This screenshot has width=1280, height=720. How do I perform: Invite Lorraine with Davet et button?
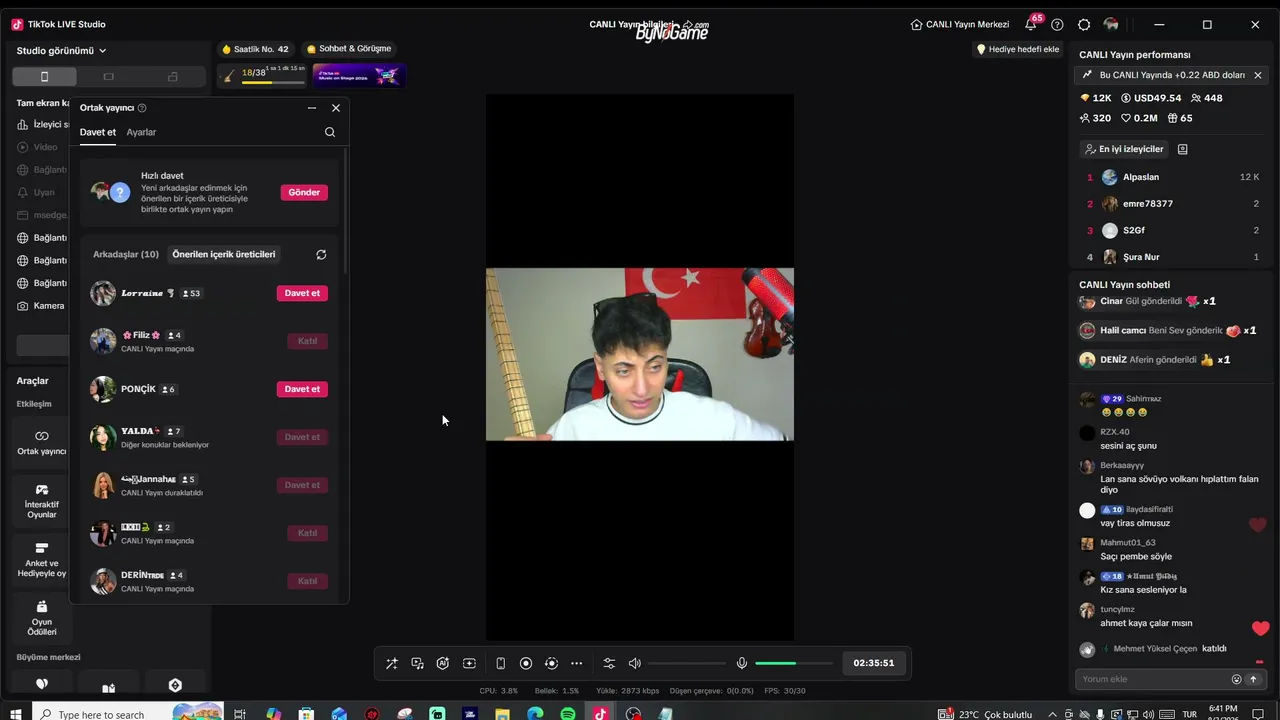click(302, 293)
